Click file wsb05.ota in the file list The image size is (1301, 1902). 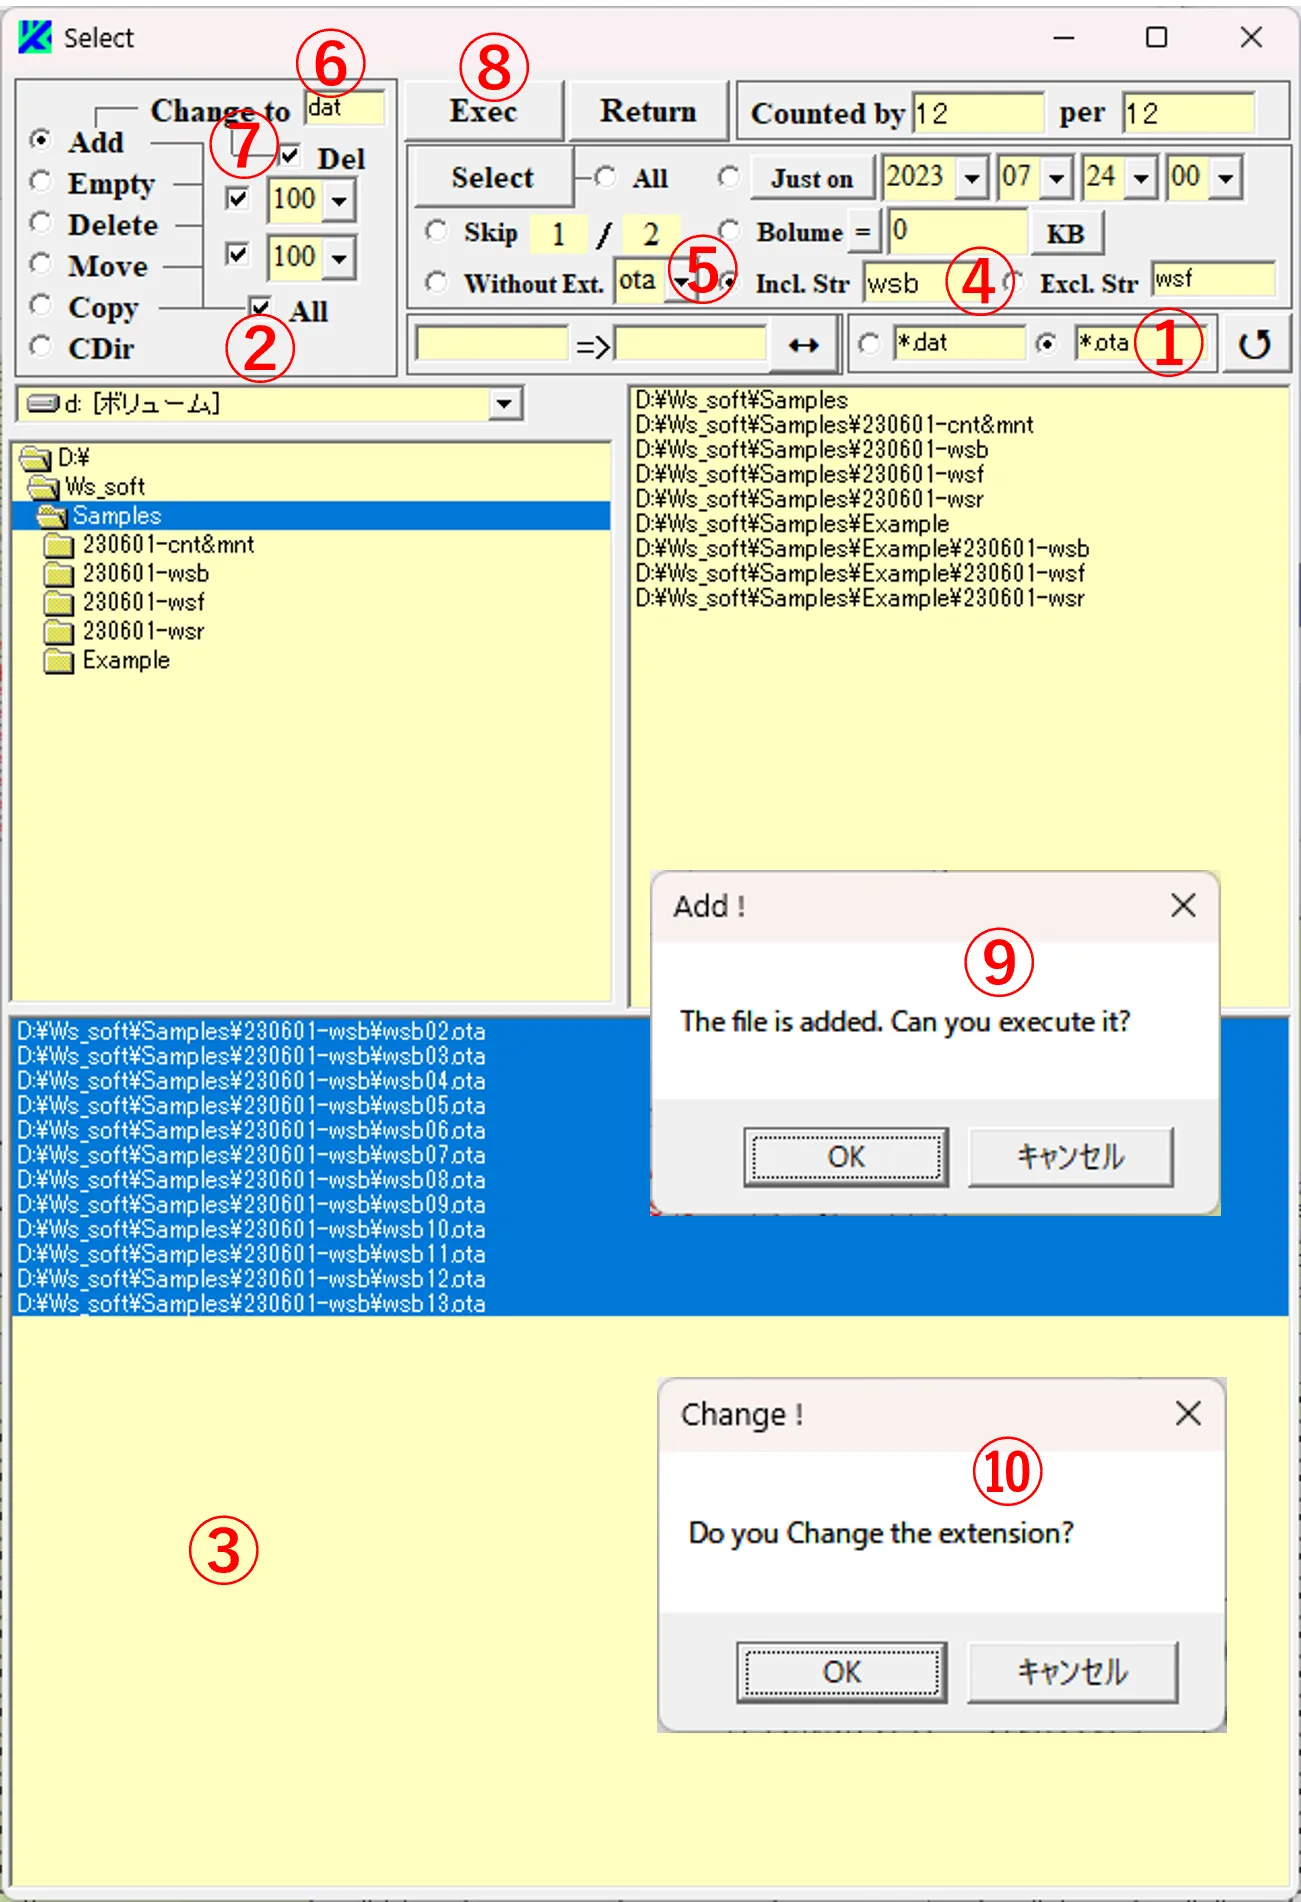[251, 1106]
